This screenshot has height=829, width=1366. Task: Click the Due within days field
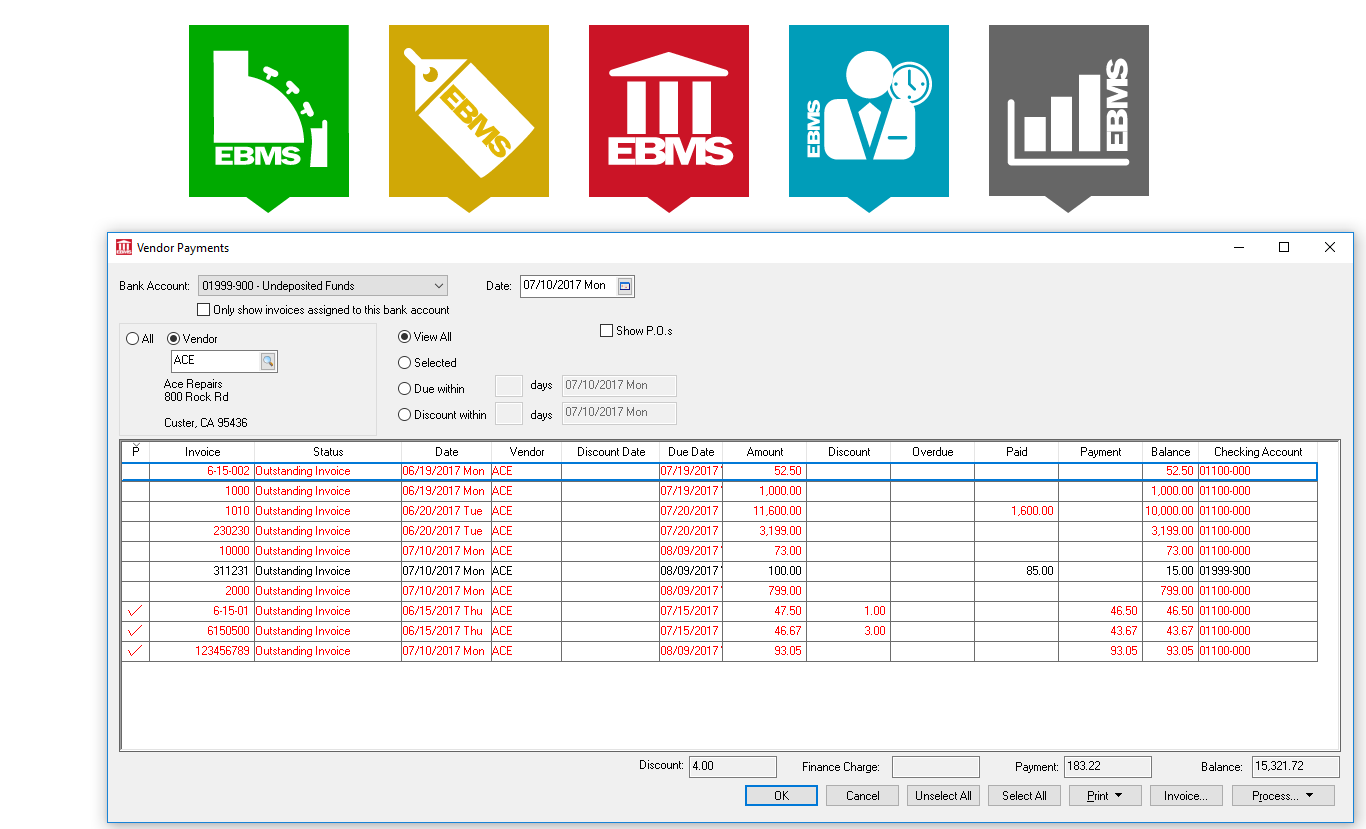click(509, 386)
